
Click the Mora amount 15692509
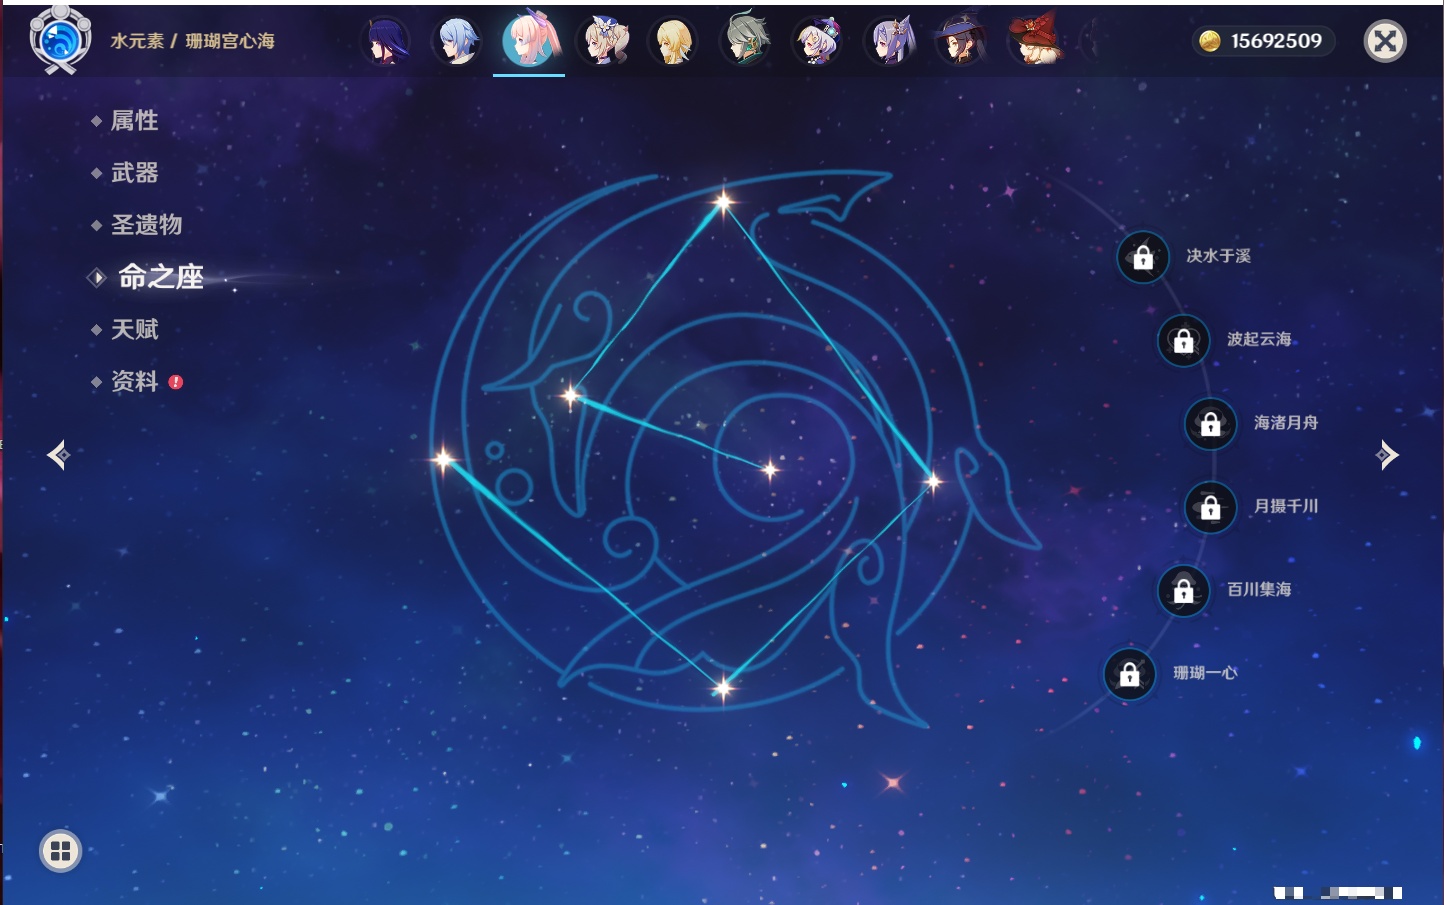[1276, 41]
